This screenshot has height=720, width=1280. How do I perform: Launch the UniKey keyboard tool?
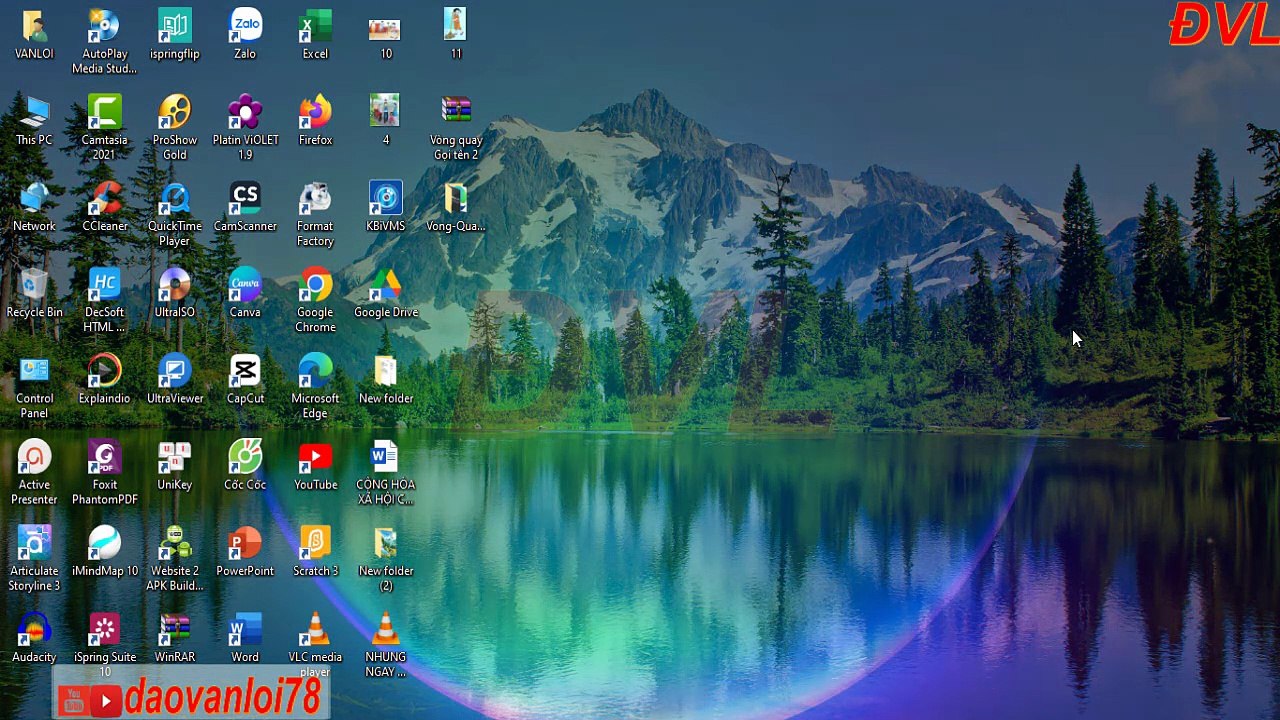[175, 457]
